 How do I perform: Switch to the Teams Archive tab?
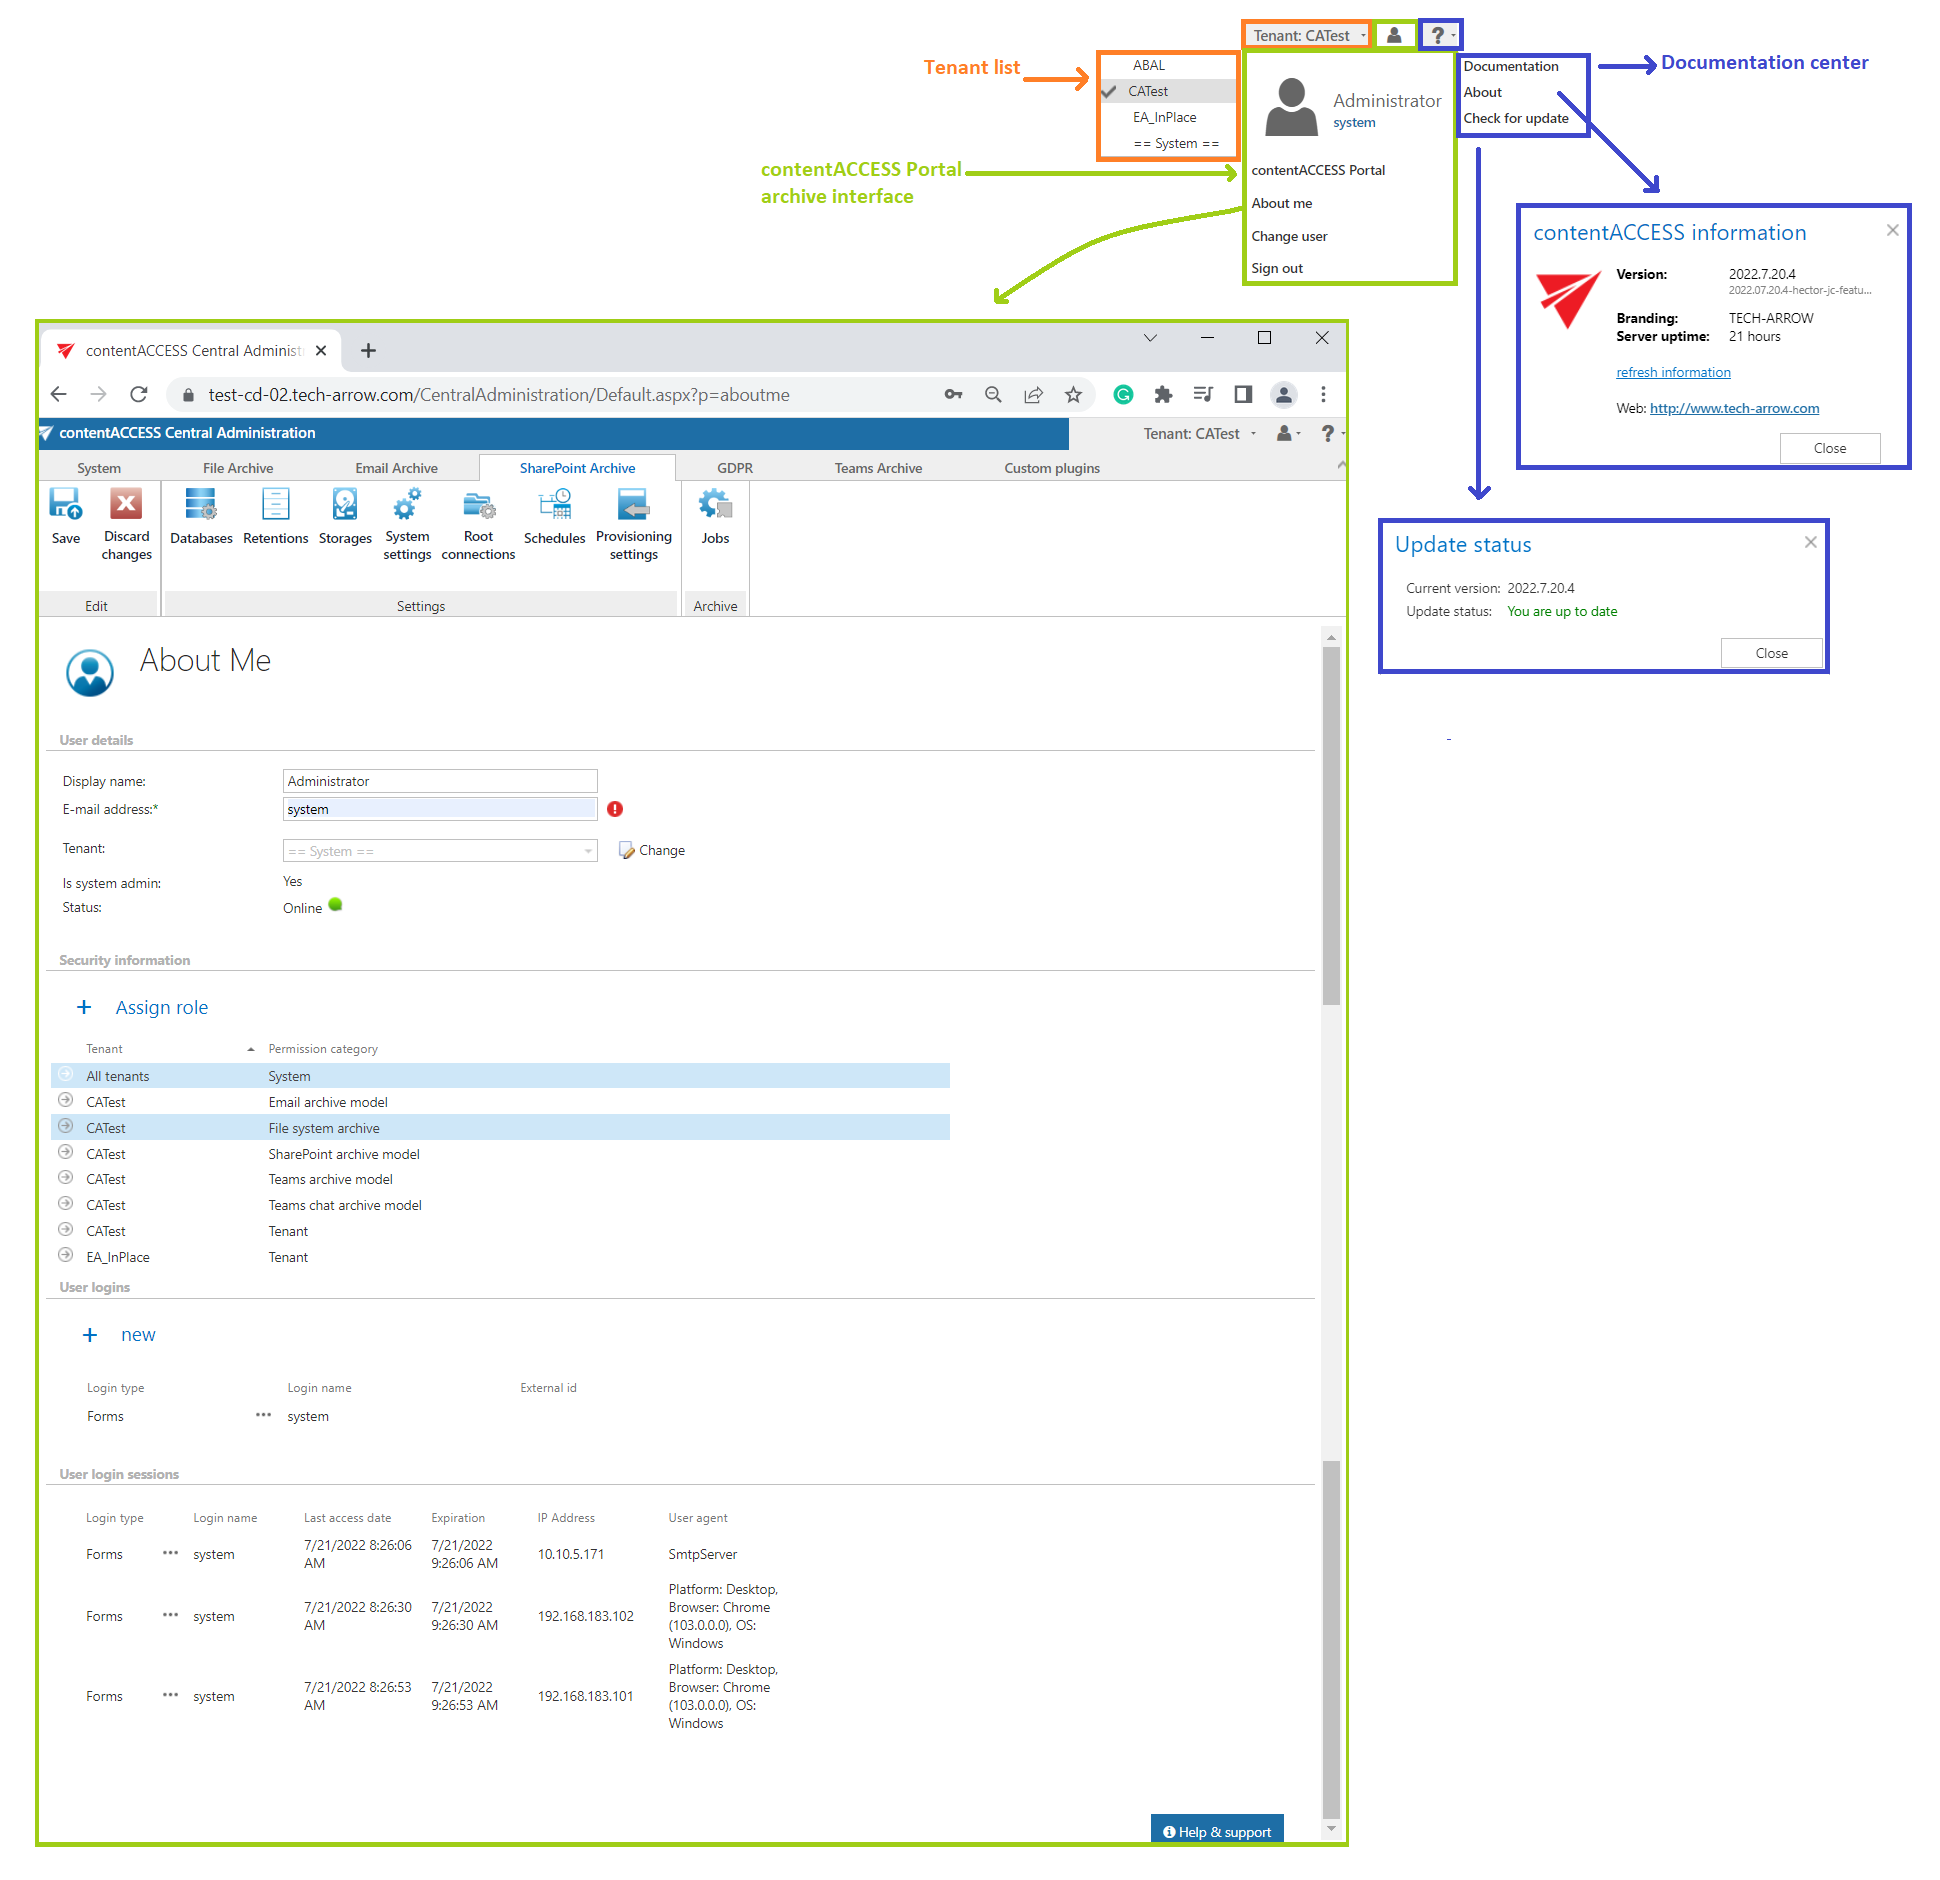click(878, 468)
